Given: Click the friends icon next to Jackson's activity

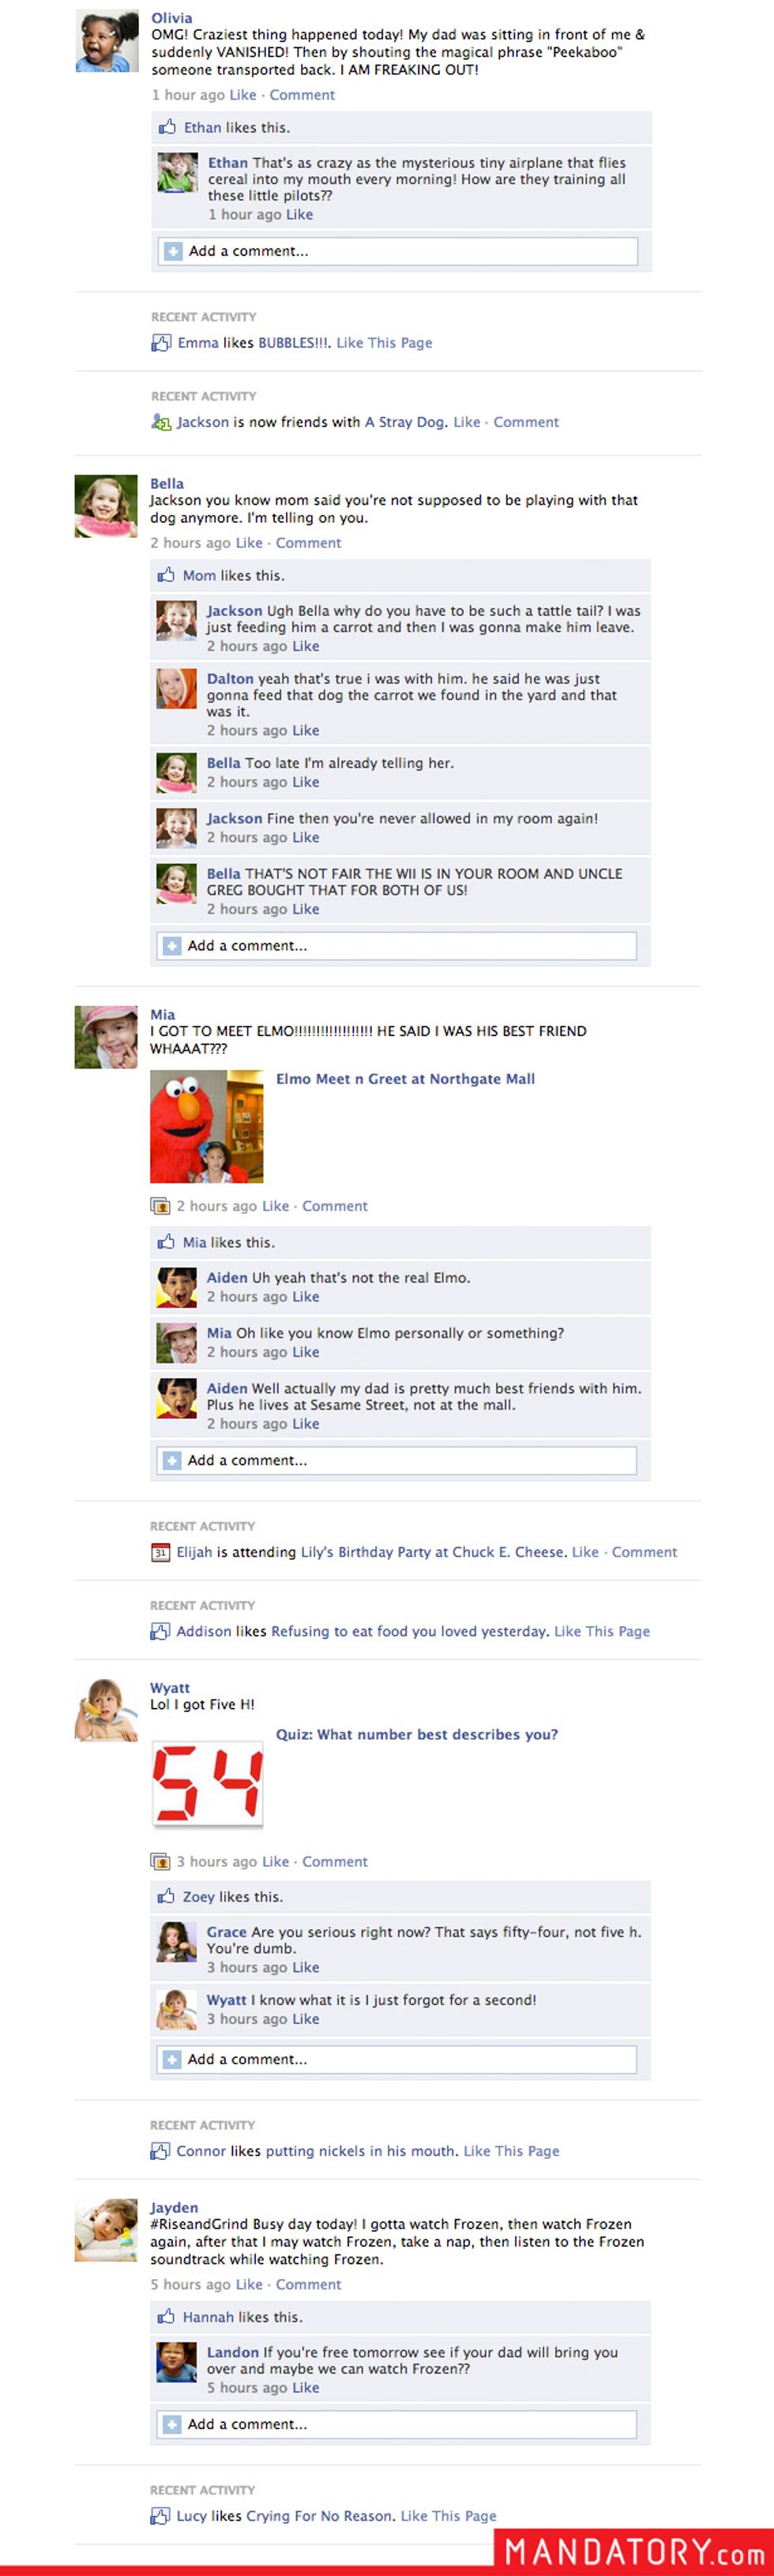Looking at the screenshot, I should click(160, 422).
